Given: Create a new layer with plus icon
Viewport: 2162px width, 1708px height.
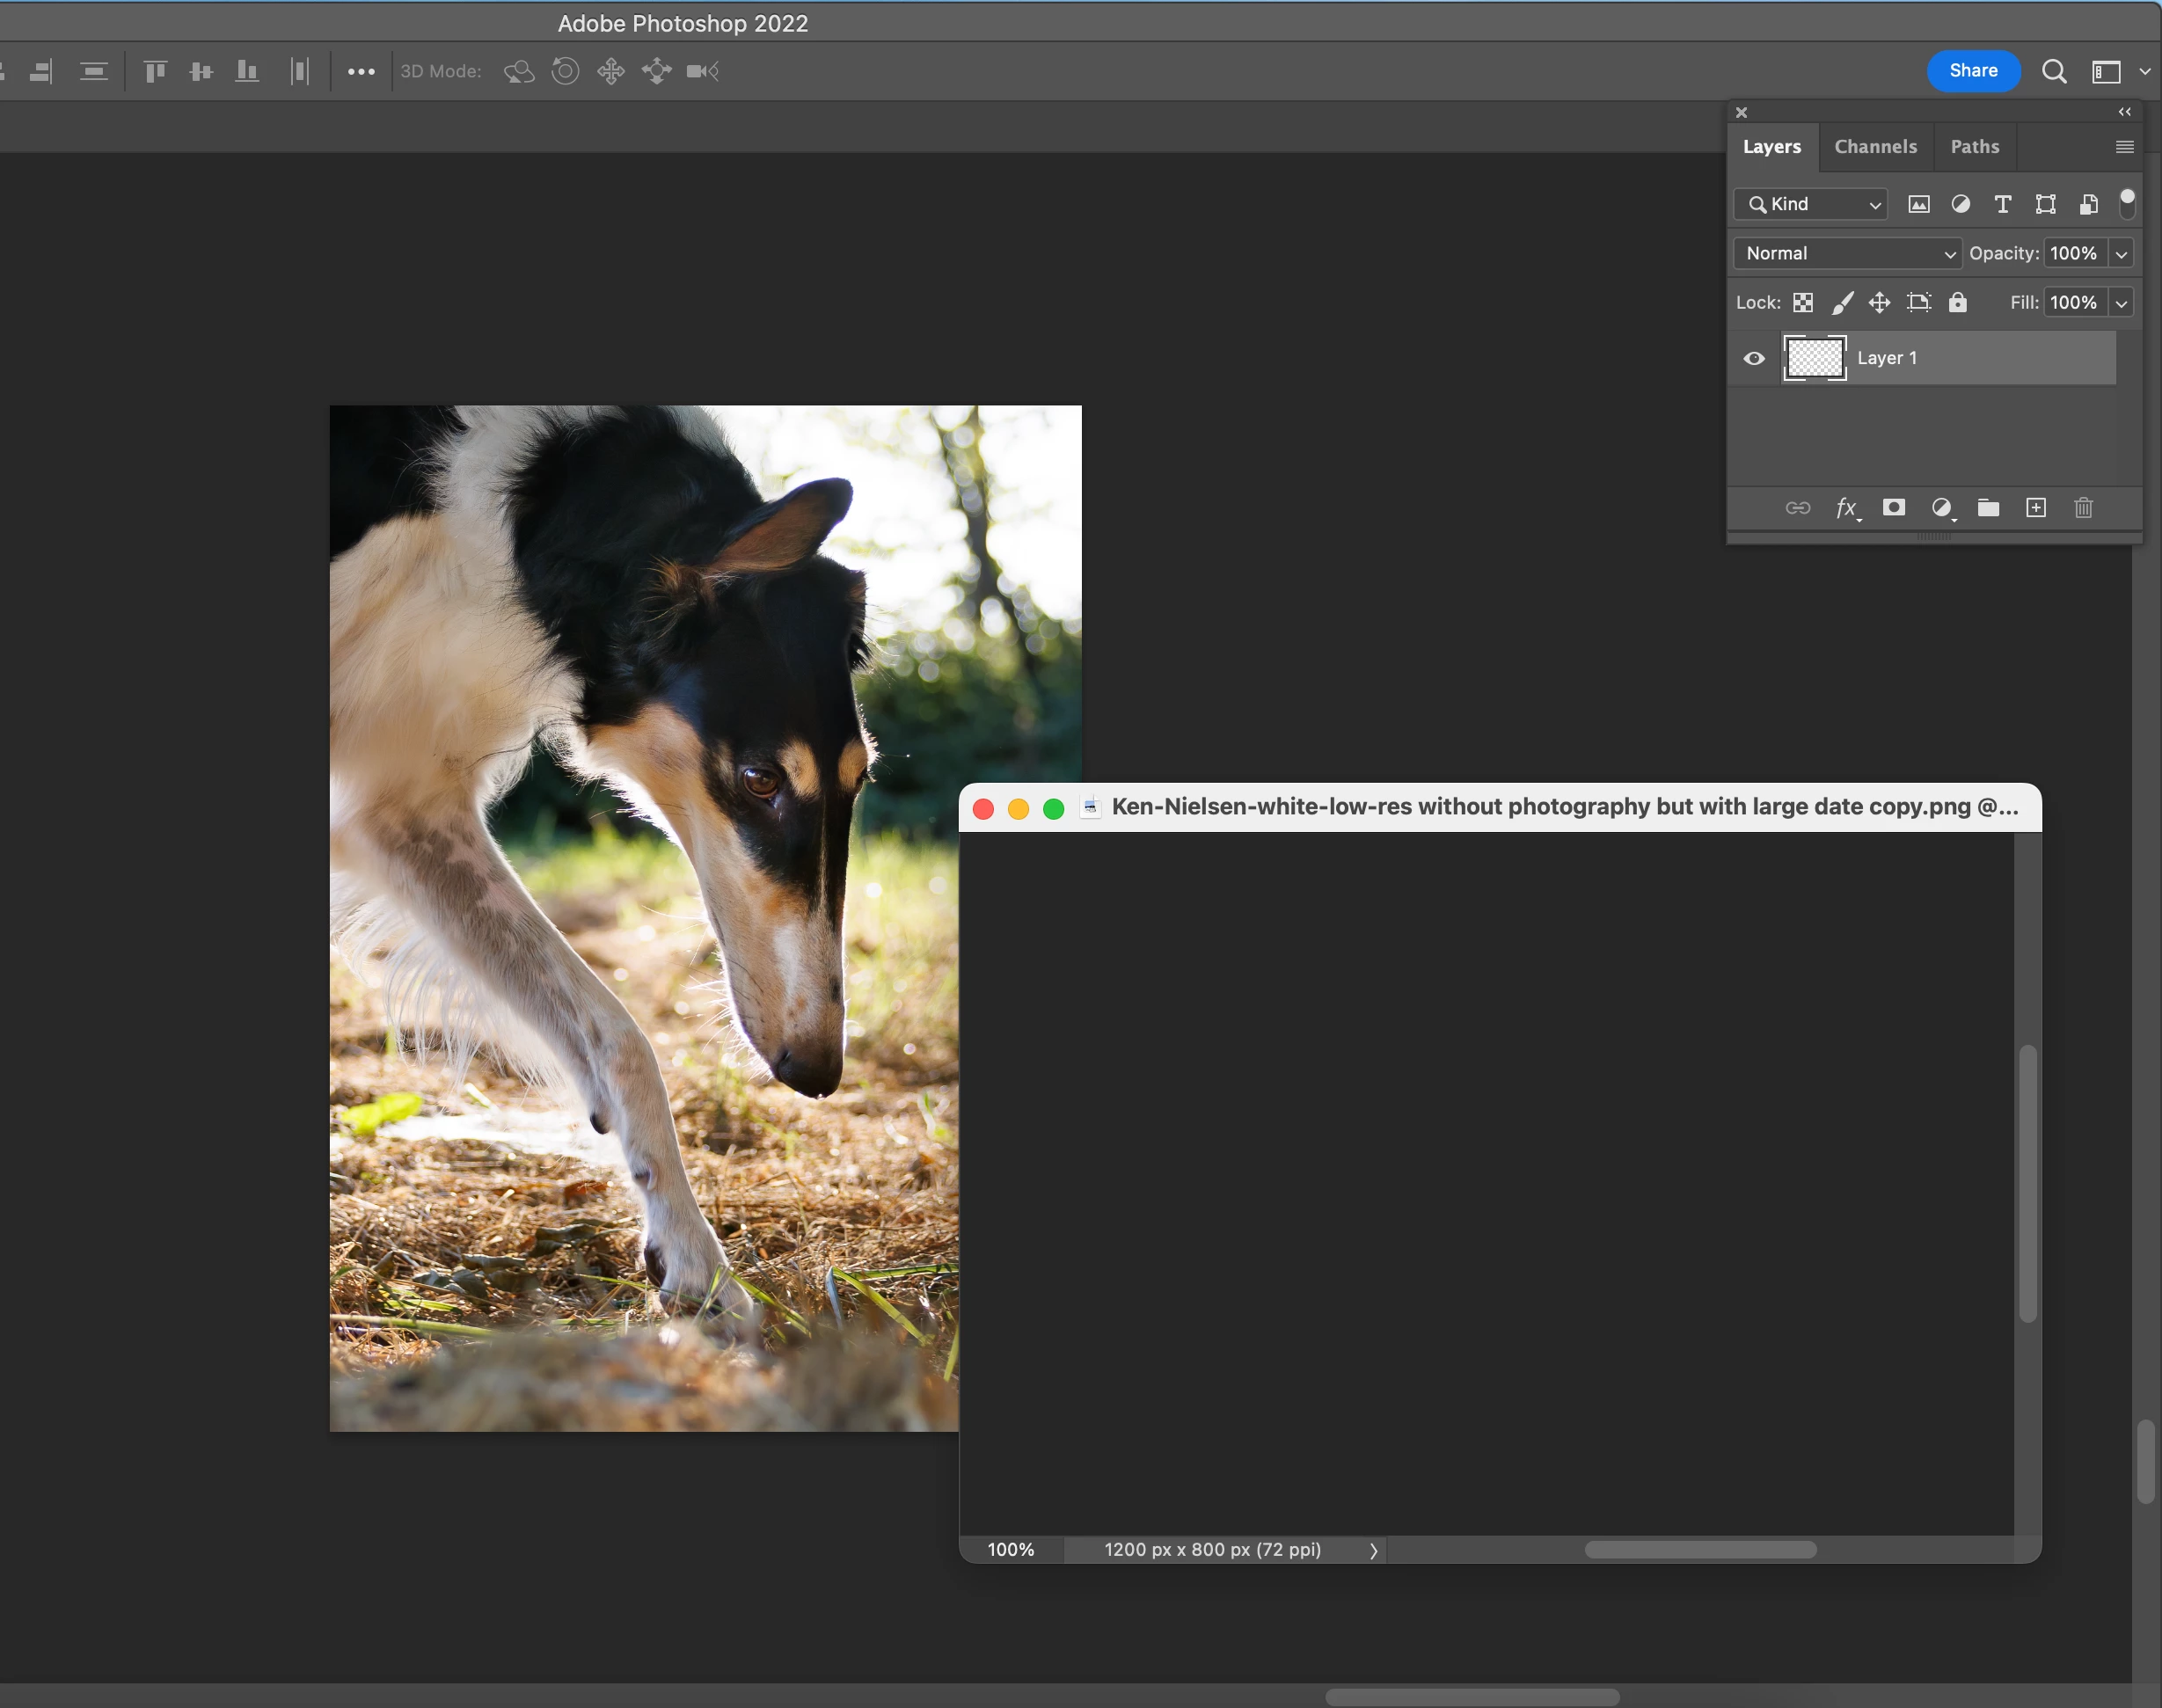Looking at the screenshot, I should (x=2035, y=508).
